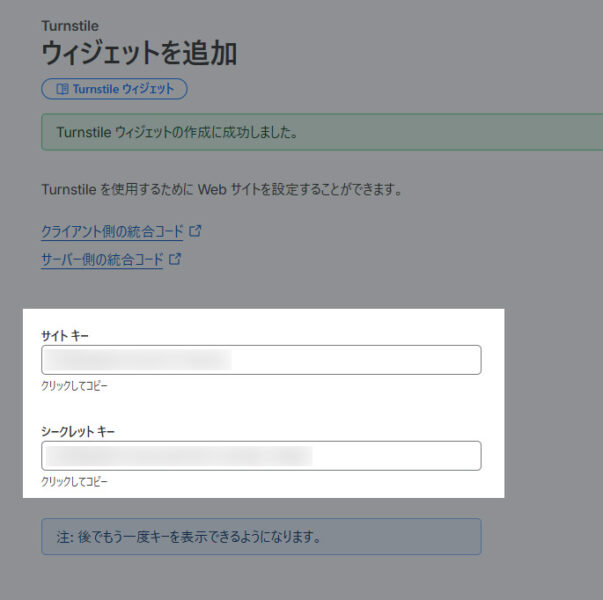Click クリックしてコピー under the サイト キー field
The height and width of the screenshot is (600, 603).
74,385
